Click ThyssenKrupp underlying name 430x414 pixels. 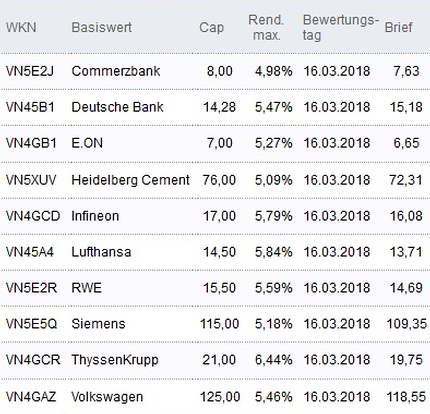pos(115,360)
